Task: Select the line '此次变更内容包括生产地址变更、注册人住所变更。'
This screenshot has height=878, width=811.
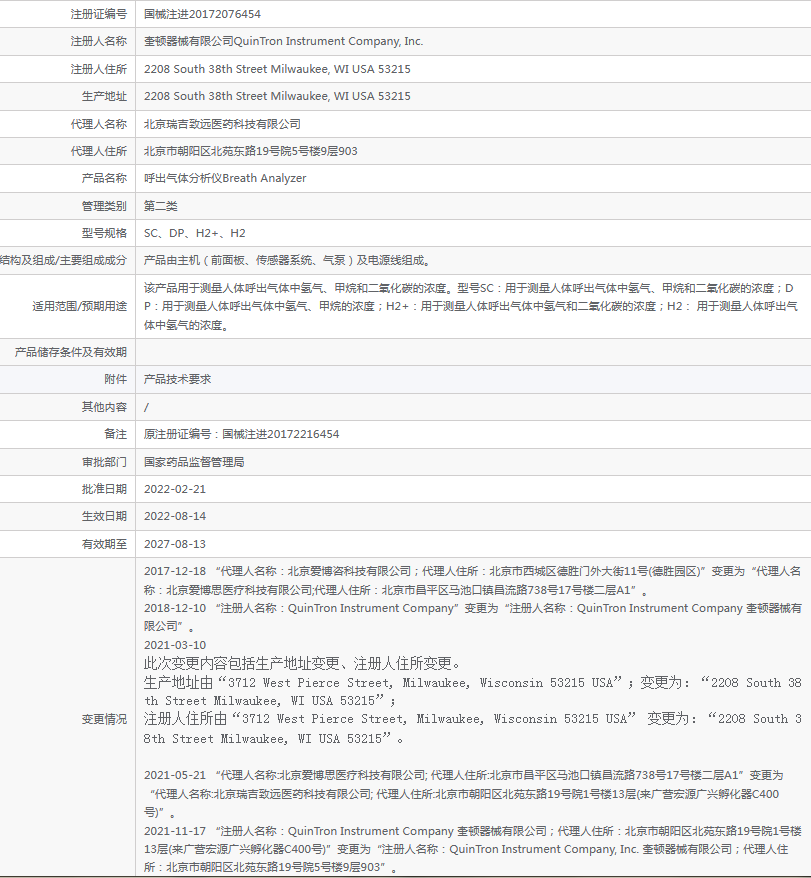Action: pyautogui.click(x=302, y=664)
